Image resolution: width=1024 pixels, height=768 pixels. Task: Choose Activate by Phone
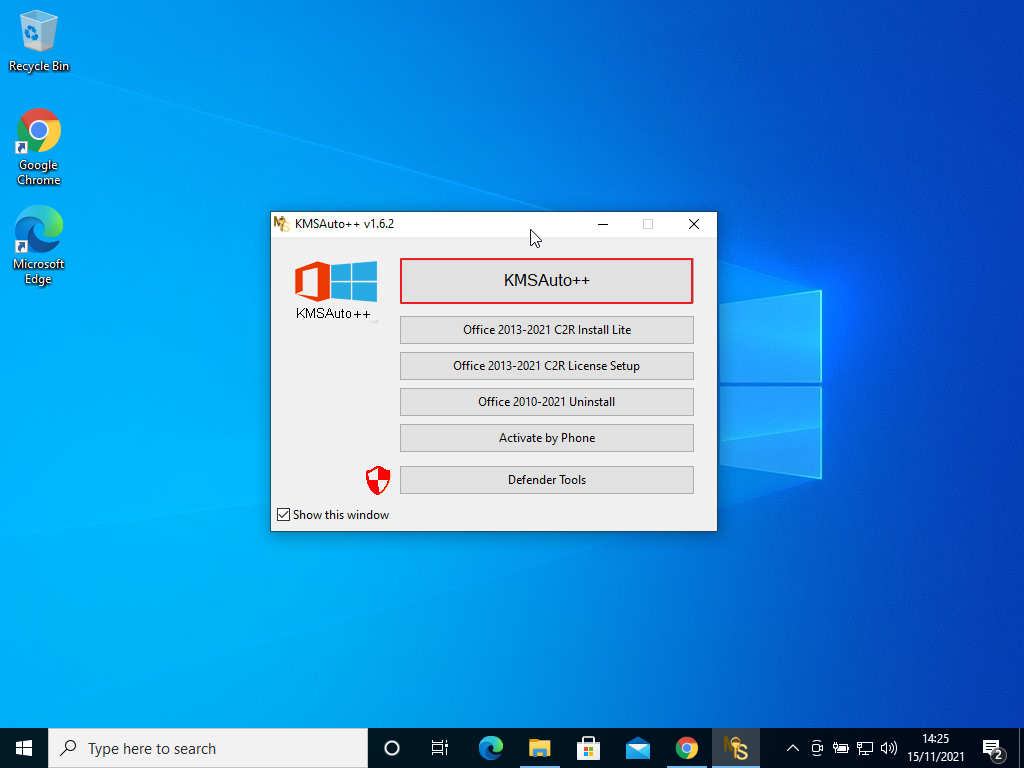click(547, 438)
